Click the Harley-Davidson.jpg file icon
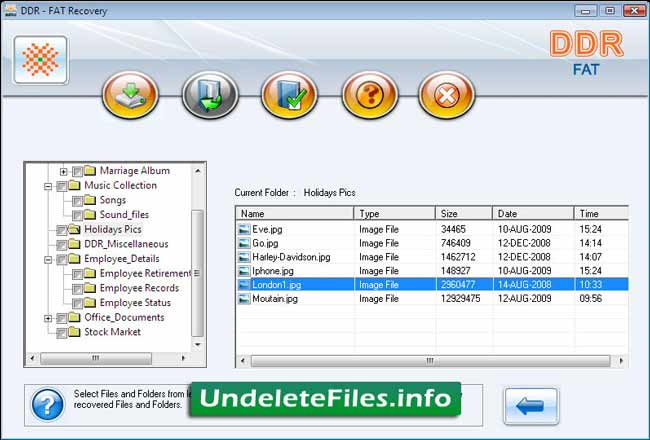The width and height of the screenshot is (650, 440). tap(245, 257)
